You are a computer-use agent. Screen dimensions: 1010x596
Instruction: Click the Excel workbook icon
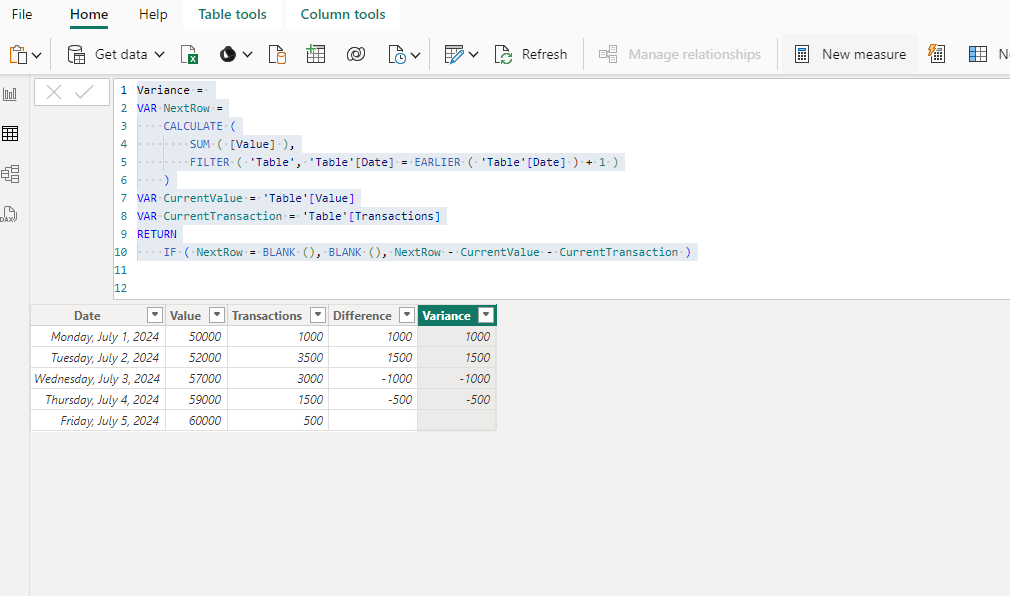pos(189,55)
